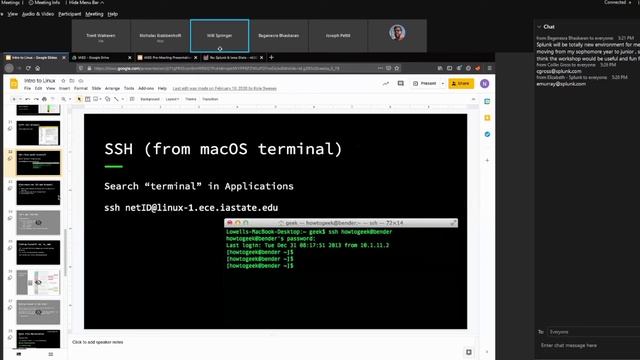Click the move-to-folder icon beside the title
This screenshot has width=640, height=360.
click(x=72, y=81)
